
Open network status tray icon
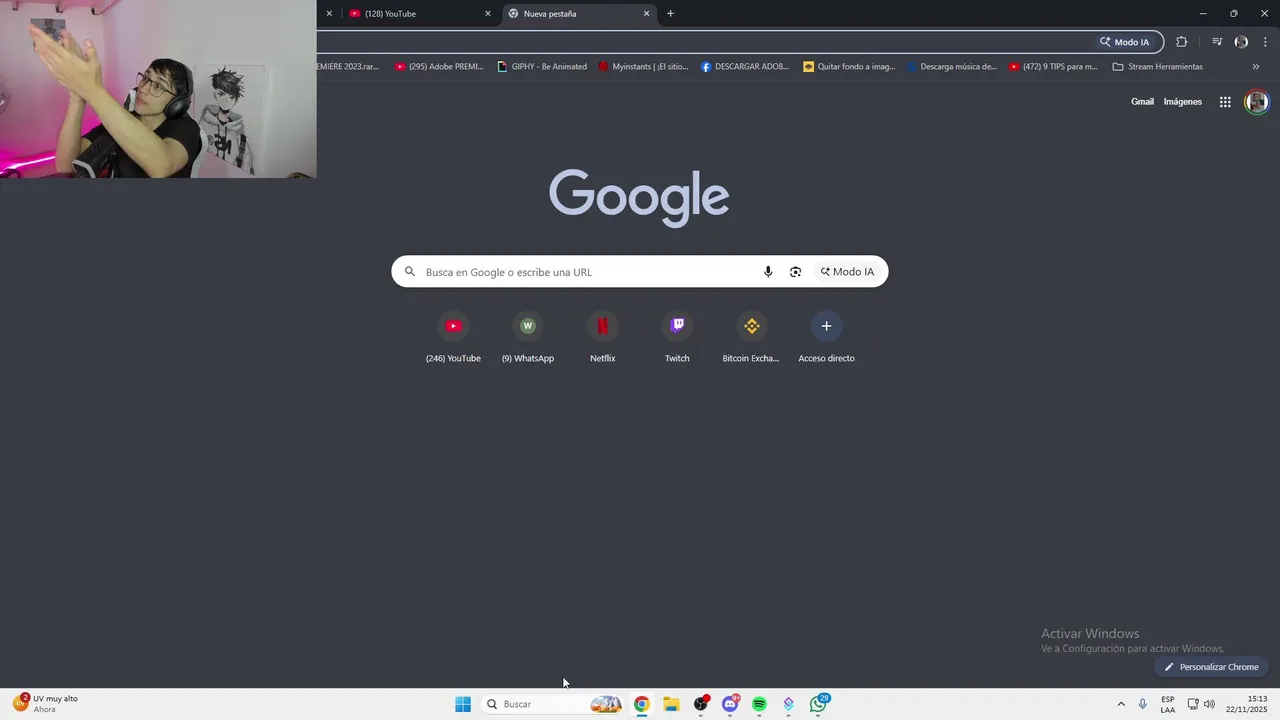[x=1193, y=704]
